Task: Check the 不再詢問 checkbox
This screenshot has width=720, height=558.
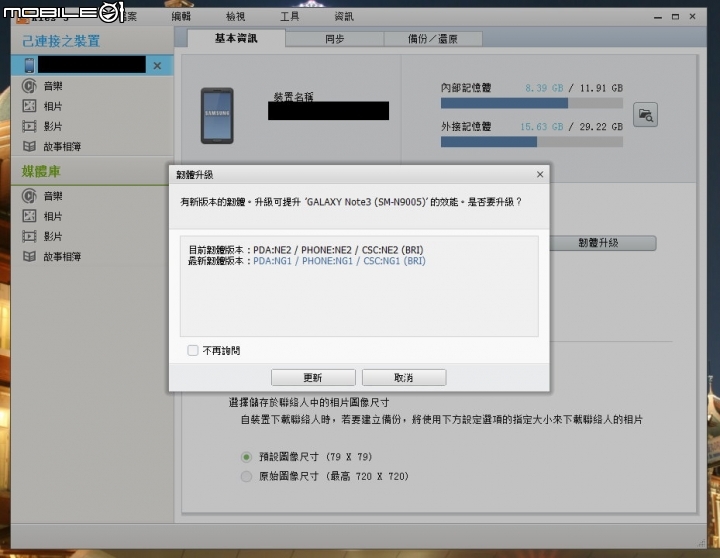Action: 193,350
